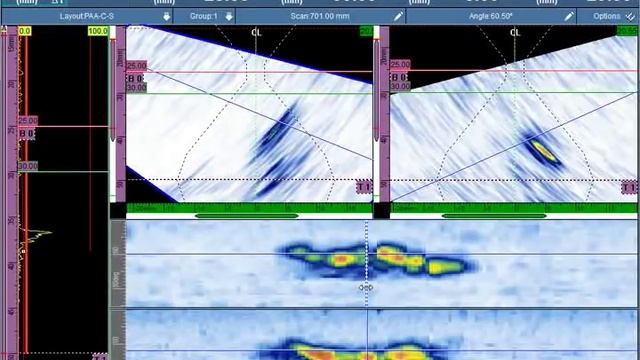Click the left S-scan horizontal scrollbar thumb
This screenshot has height=360, width=640.
(247, 216)
